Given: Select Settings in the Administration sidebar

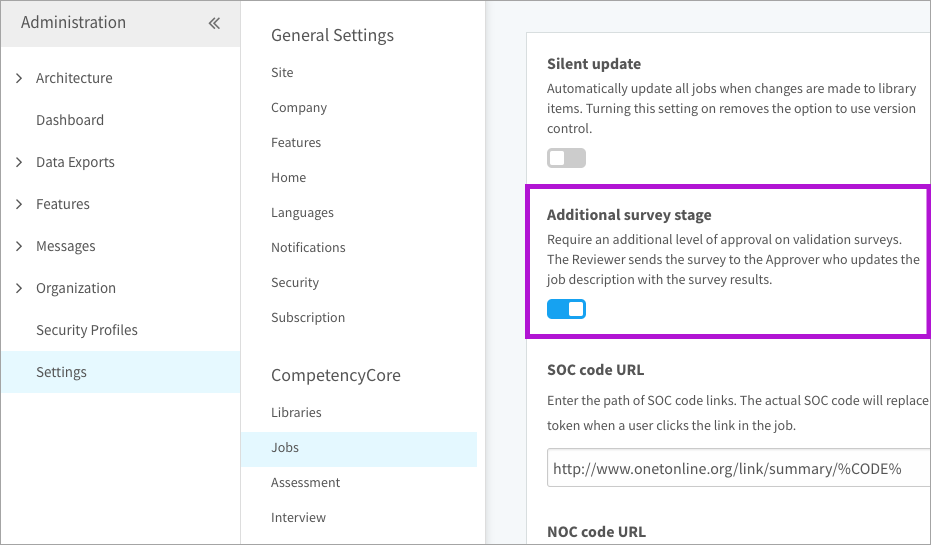Looking at the screenshot, I should (x=62, y=372).
